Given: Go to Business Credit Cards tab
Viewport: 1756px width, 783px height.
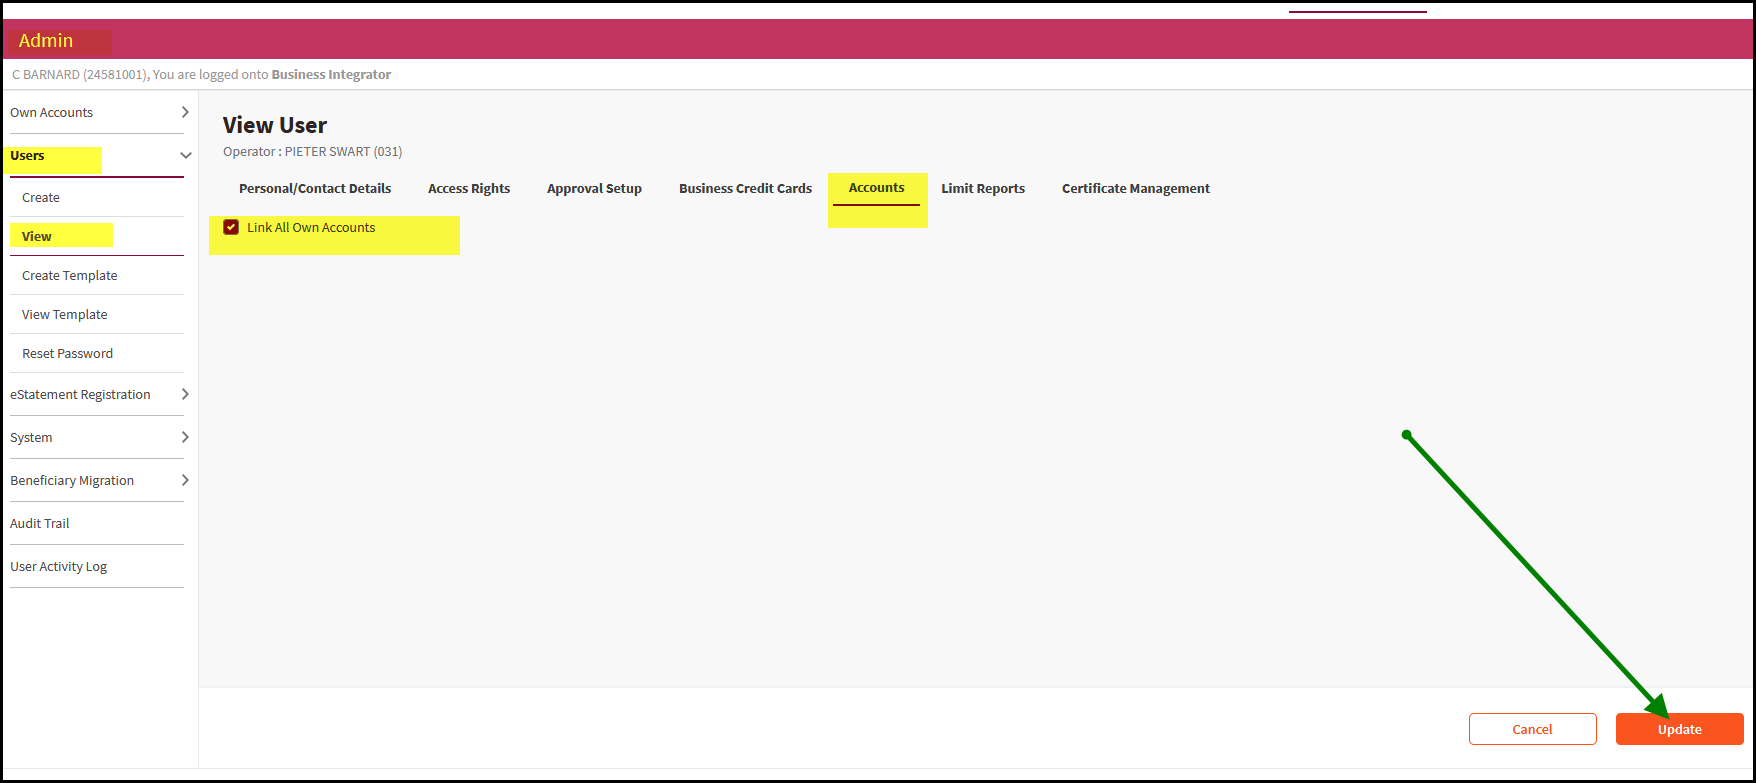Looking at the screenshot, I should point(745,188).
